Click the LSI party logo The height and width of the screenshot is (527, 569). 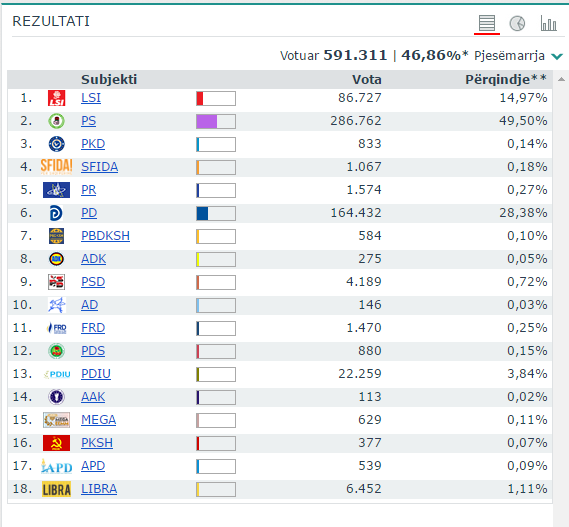coord(57,98)
